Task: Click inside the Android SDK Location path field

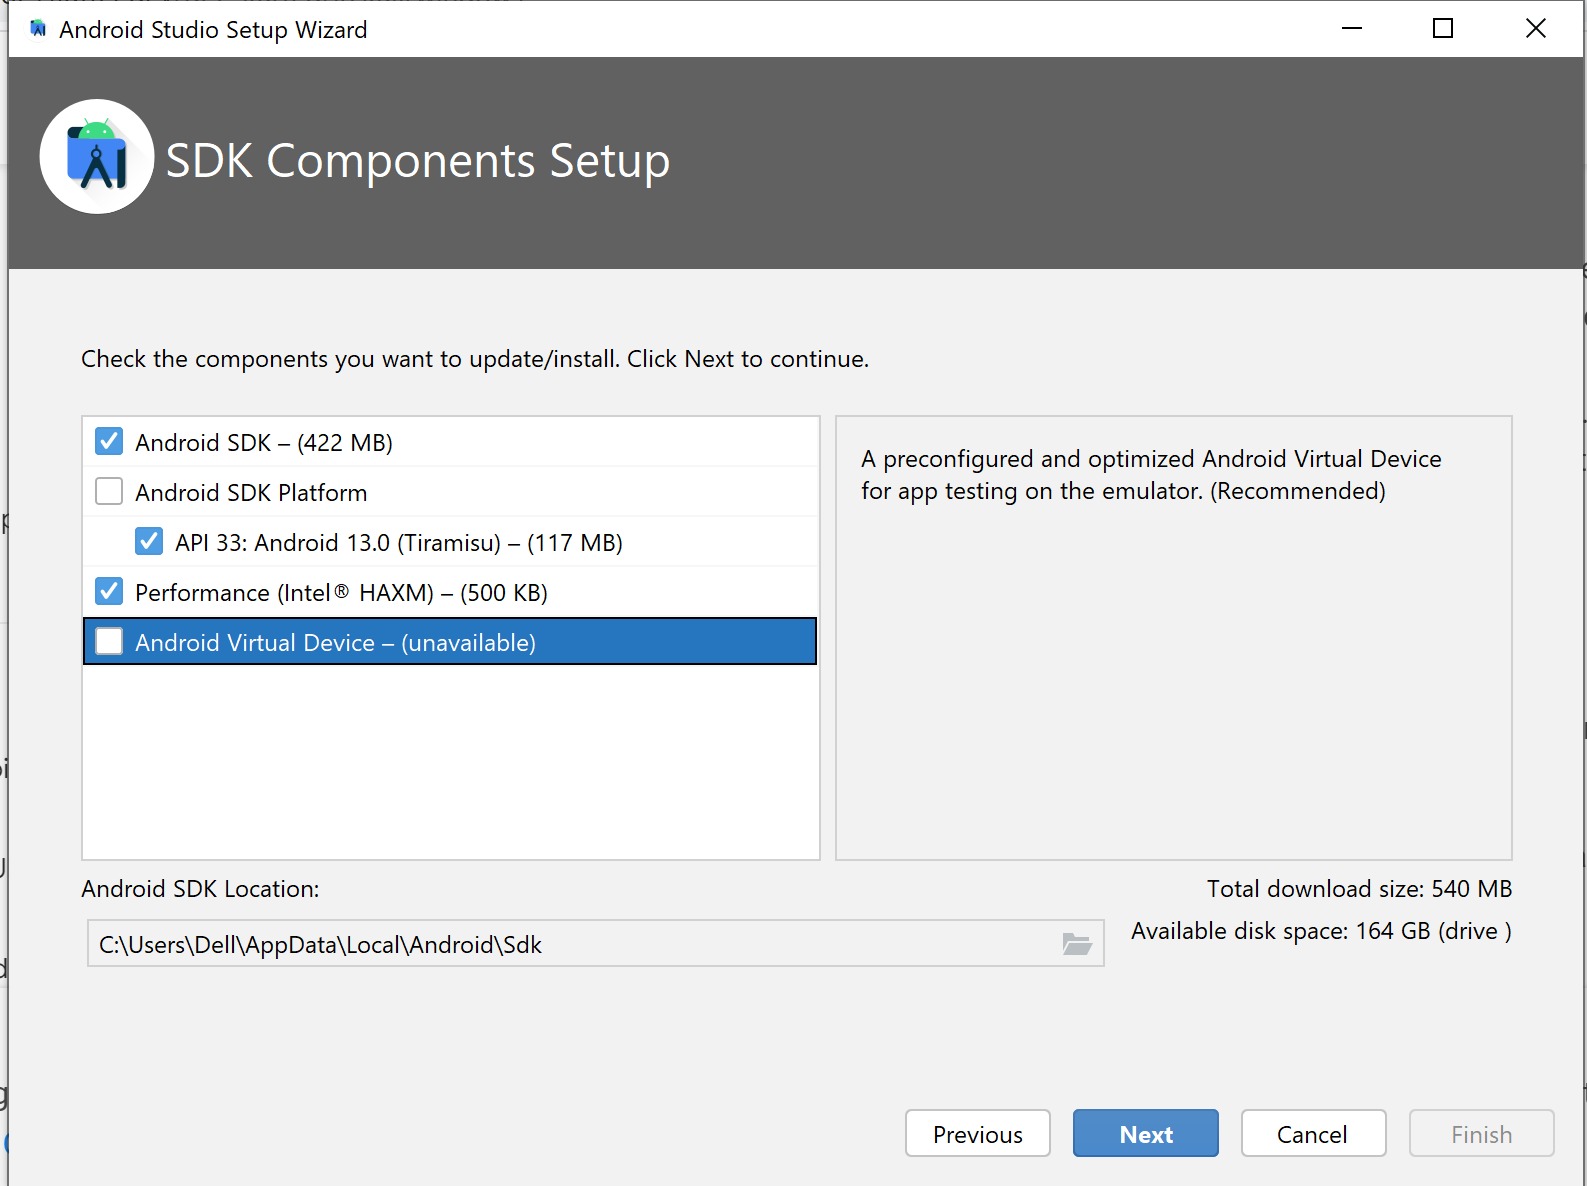Action: click(595, 944)
